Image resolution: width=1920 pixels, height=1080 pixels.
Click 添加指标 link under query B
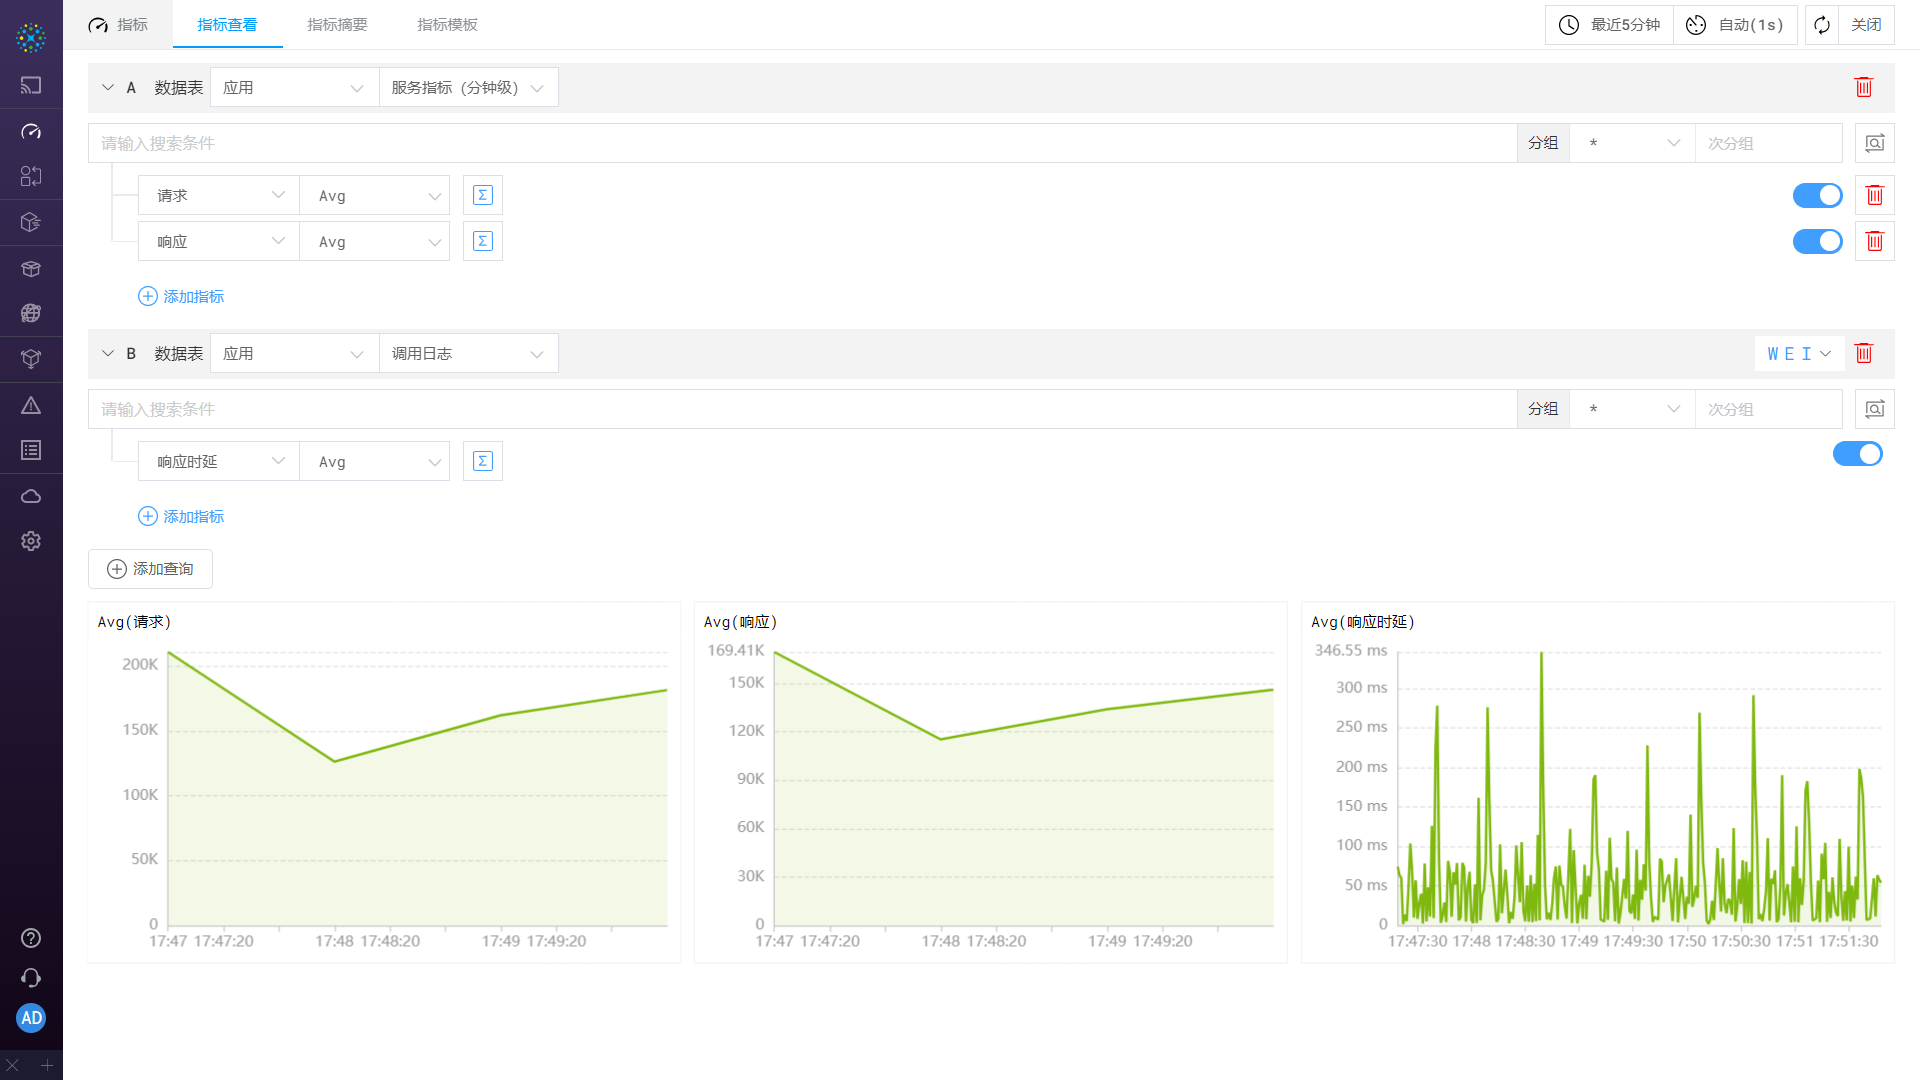pyautogui.click(x=181, y=517)
